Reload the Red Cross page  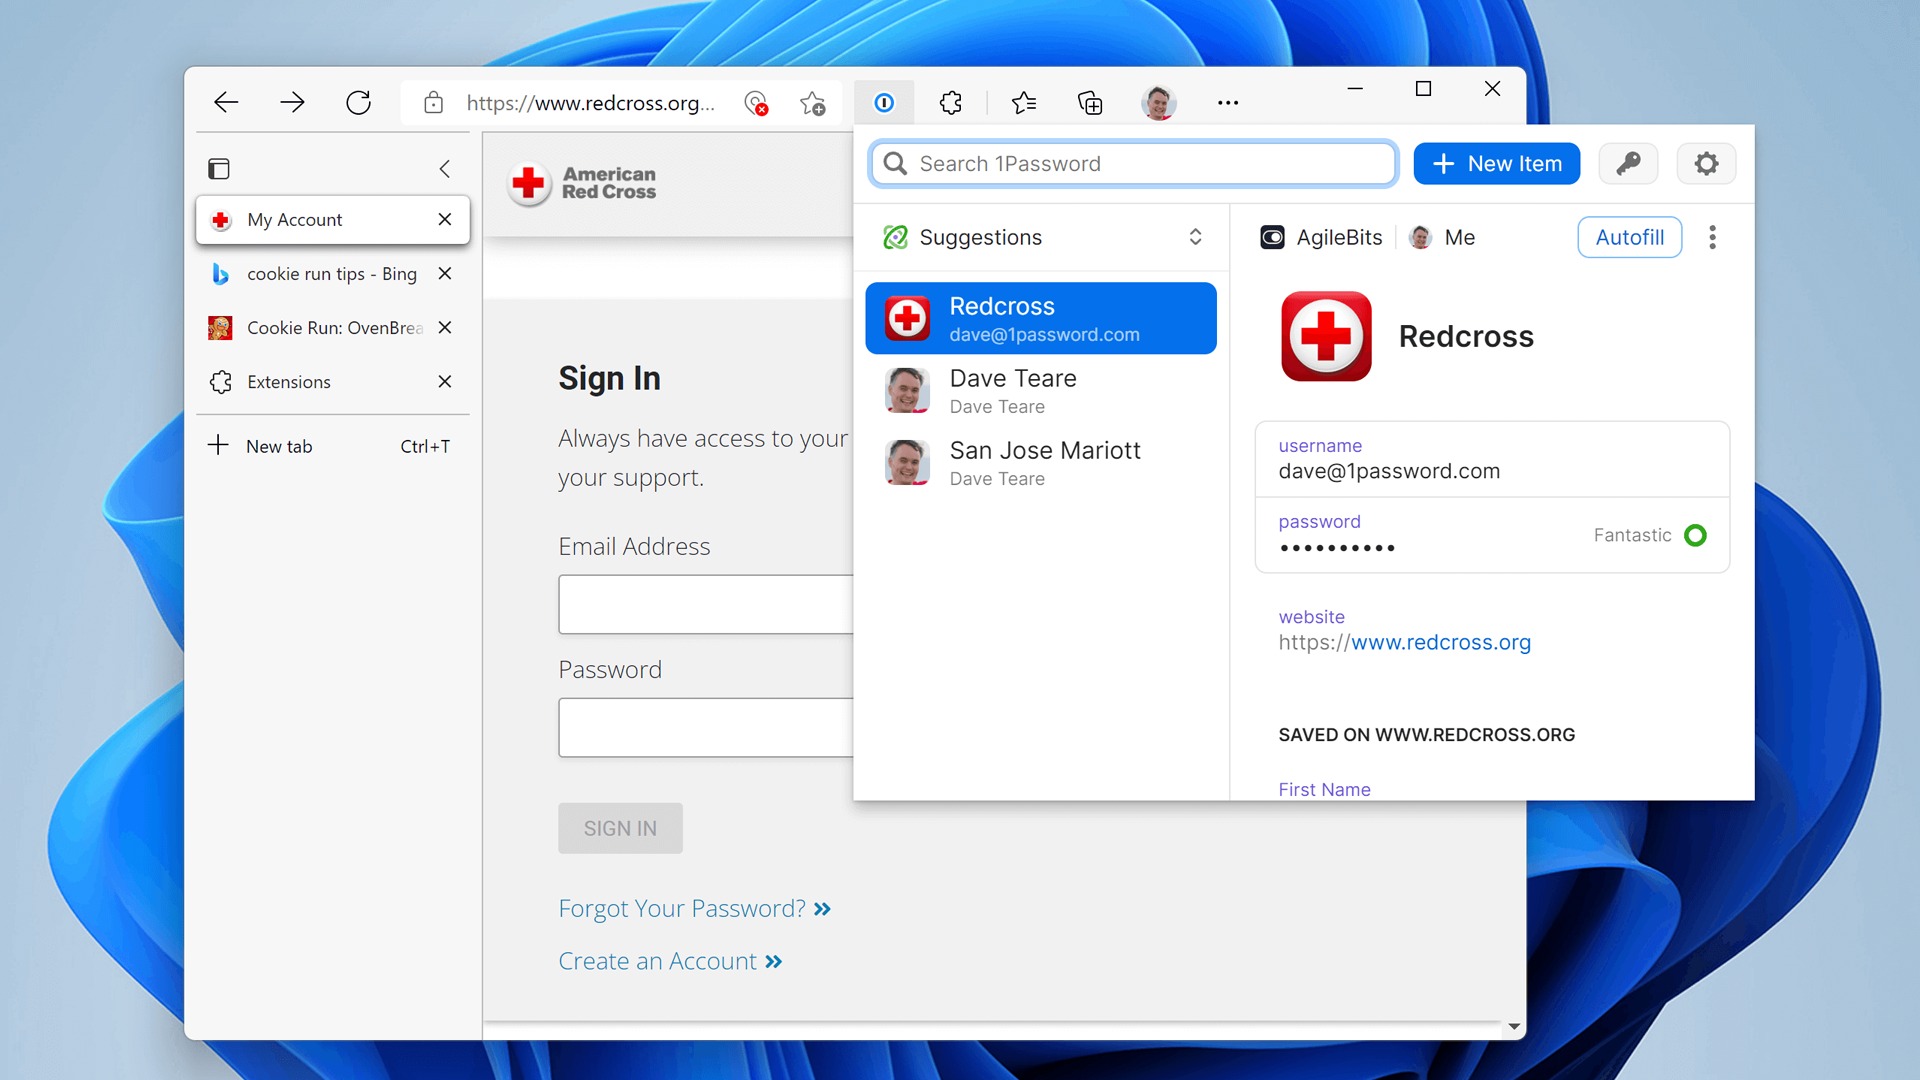tap(358, 102)
